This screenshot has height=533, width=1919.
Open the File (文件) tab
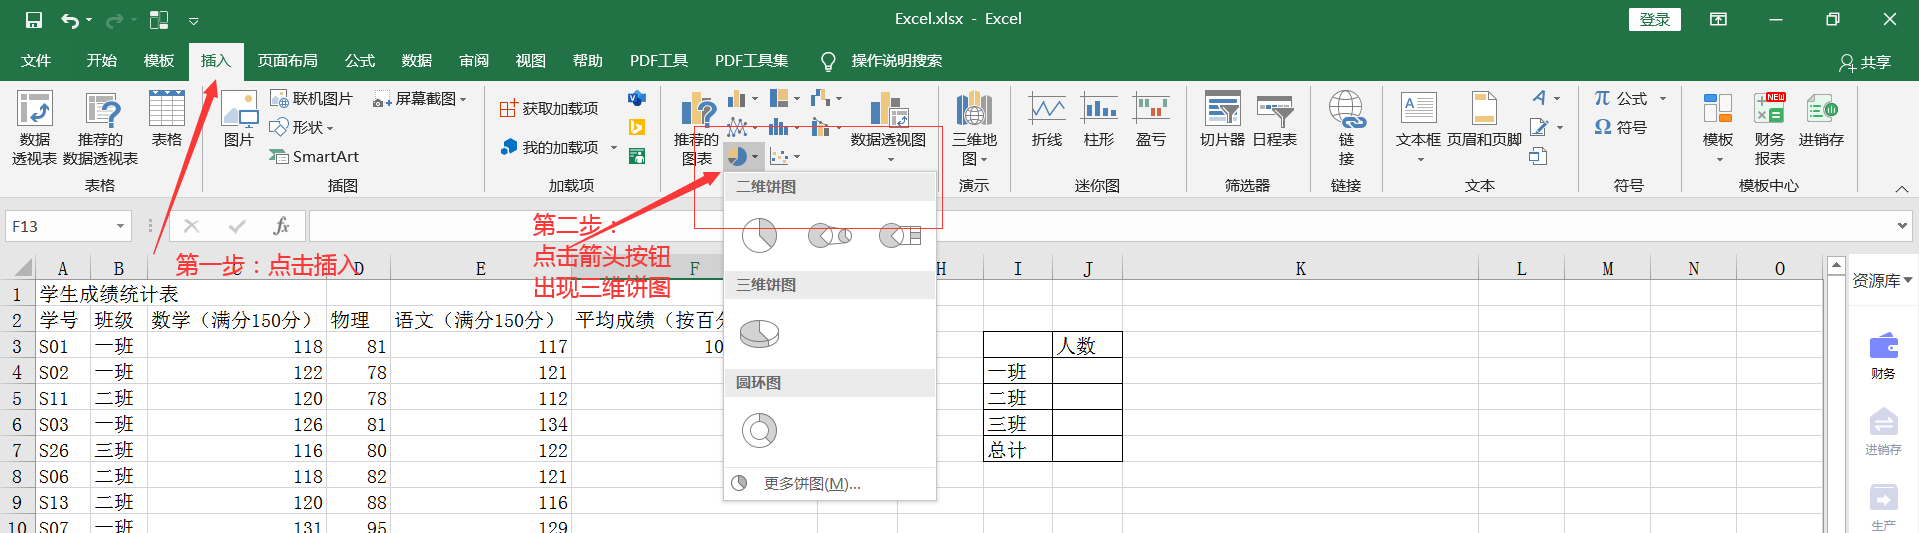(x=36, y=61)
